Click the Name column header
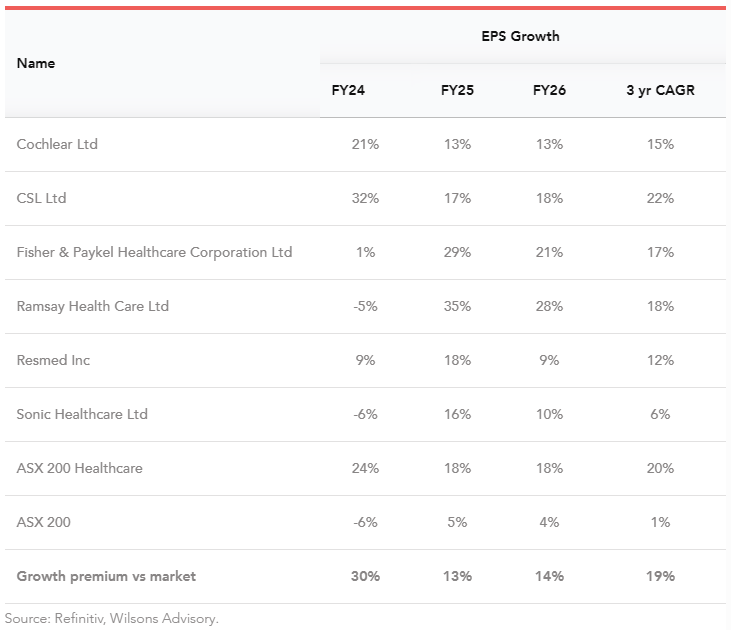 [36, 63]
